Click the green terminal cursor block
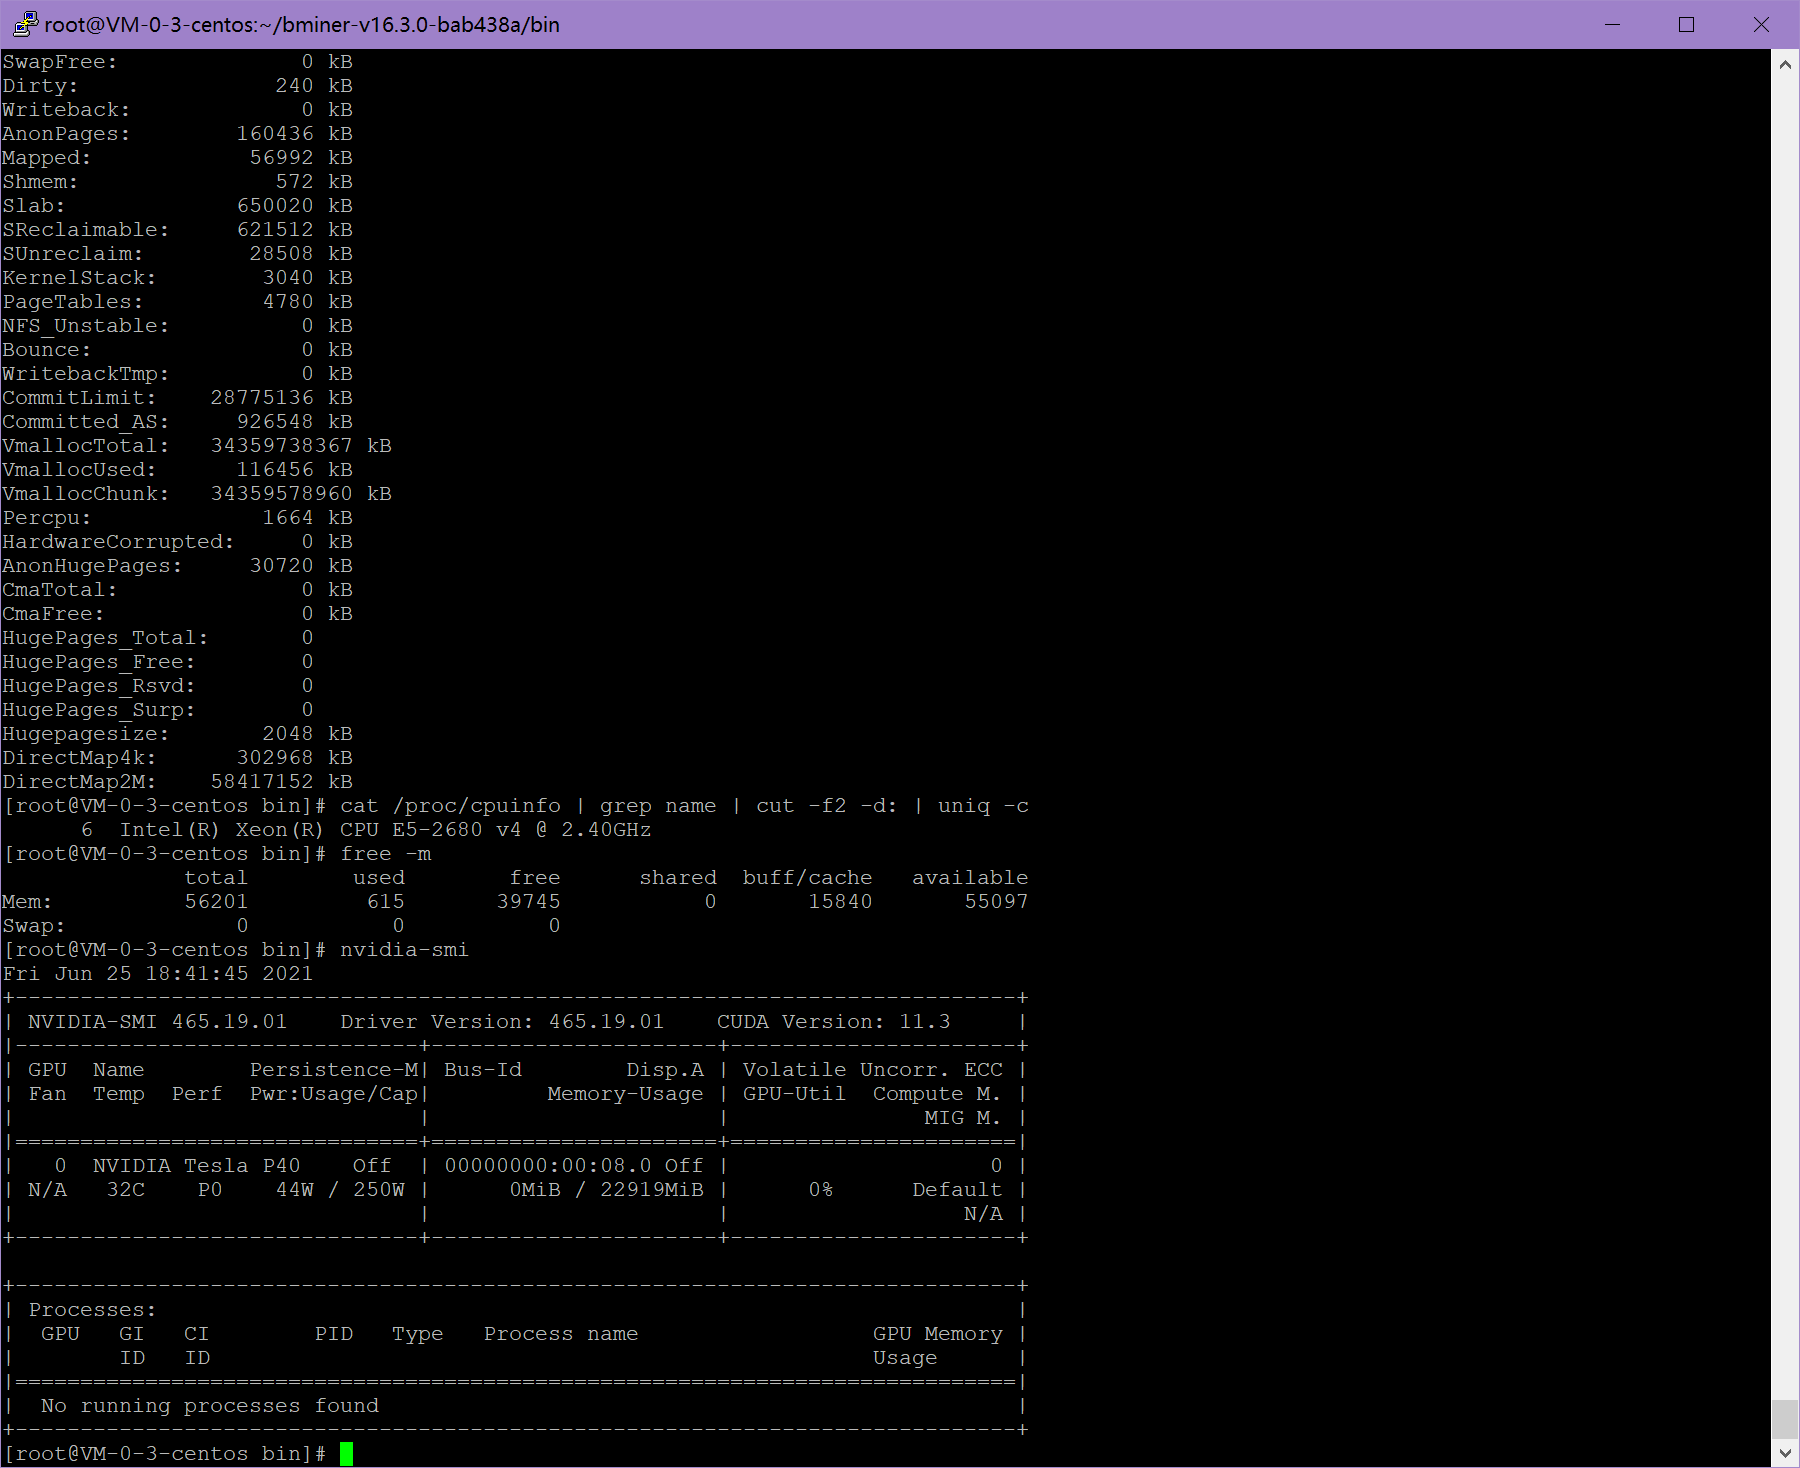1800x1468 pixels. pyautogui.click(x=346, y=1453)
